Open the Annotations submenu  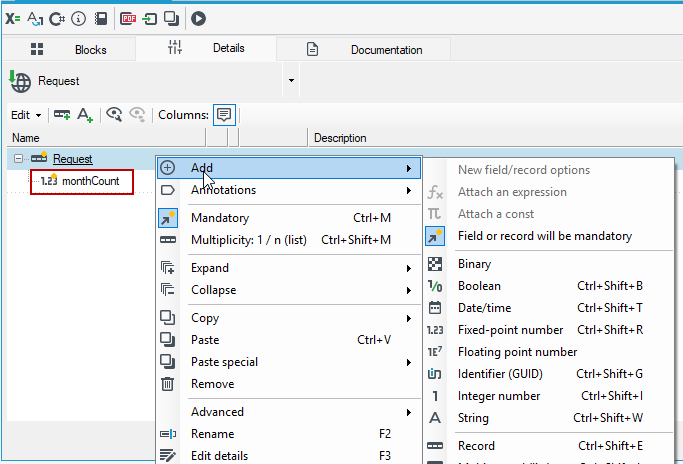coord(289,190)
